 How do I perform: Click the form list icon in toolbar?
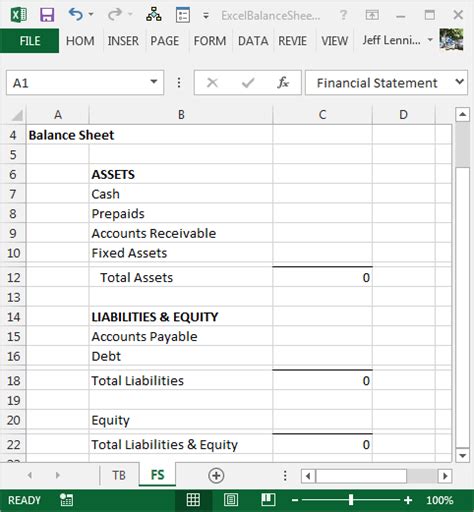(183, 15)
